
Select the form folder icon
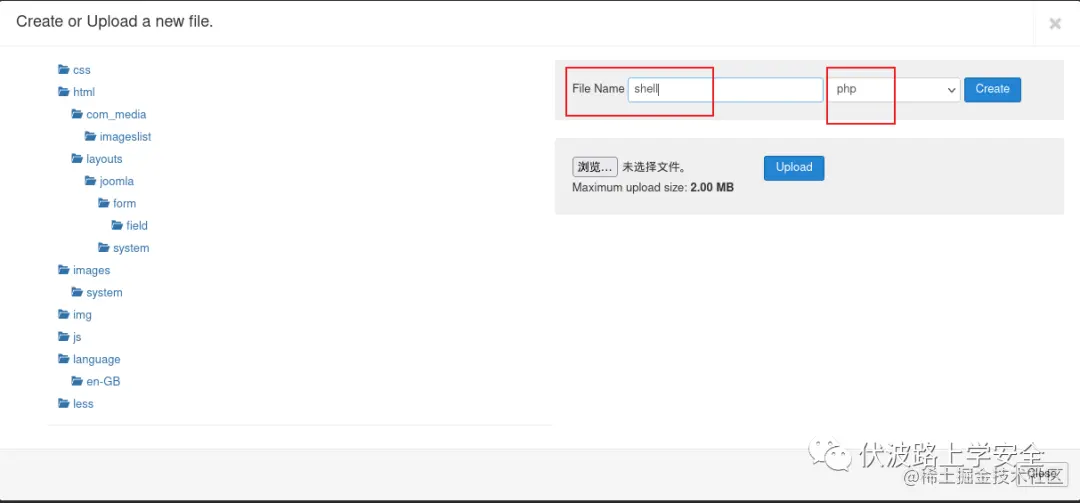tap(104, 203)
